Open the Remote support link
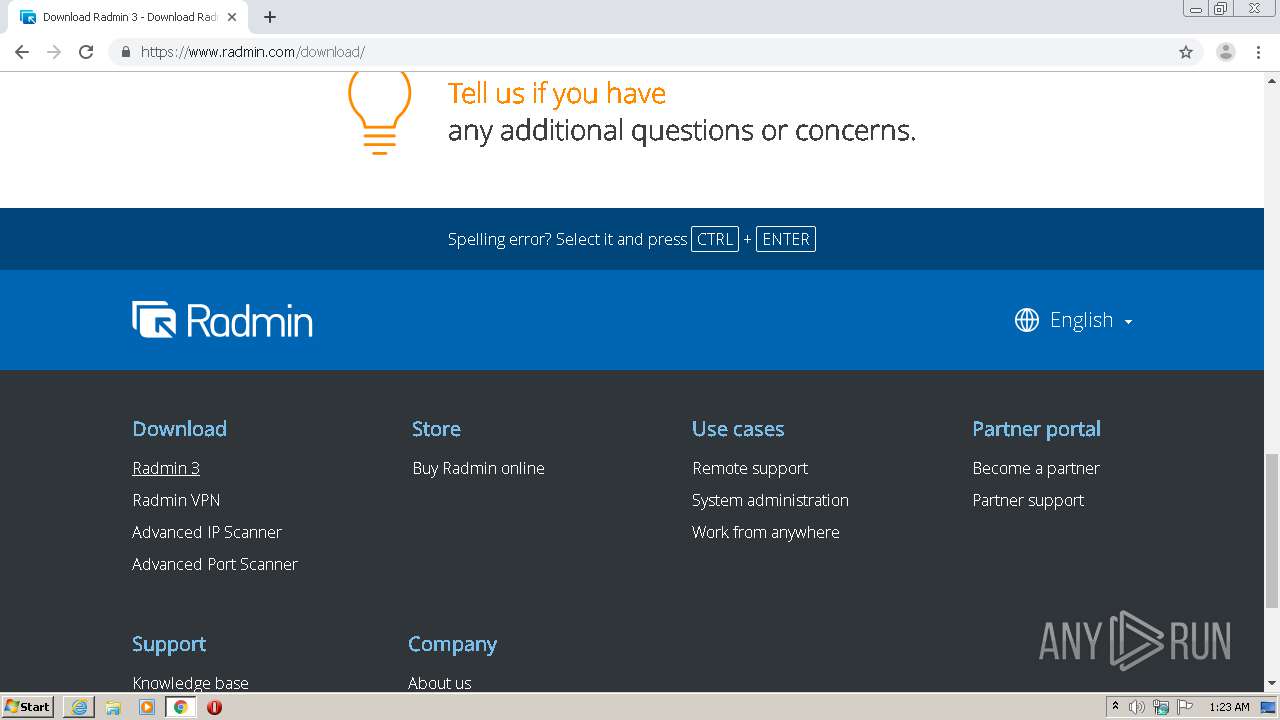This screenshot has height=720, width=1280. click(750, 468)
